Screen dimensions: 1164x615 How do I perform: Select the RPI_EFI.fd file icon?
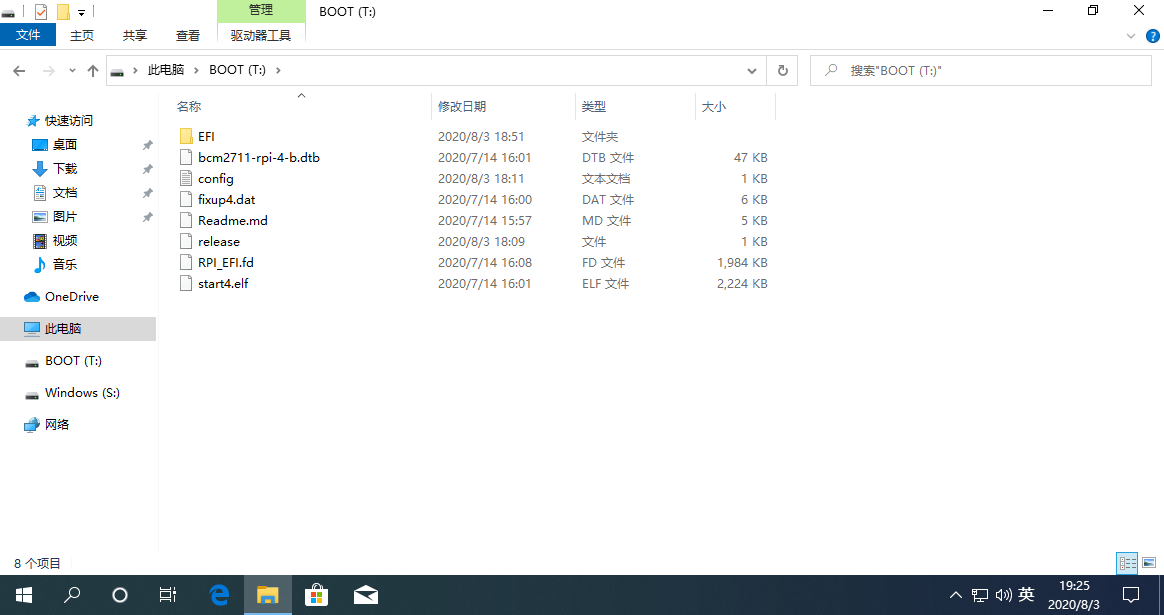point(186,262)
